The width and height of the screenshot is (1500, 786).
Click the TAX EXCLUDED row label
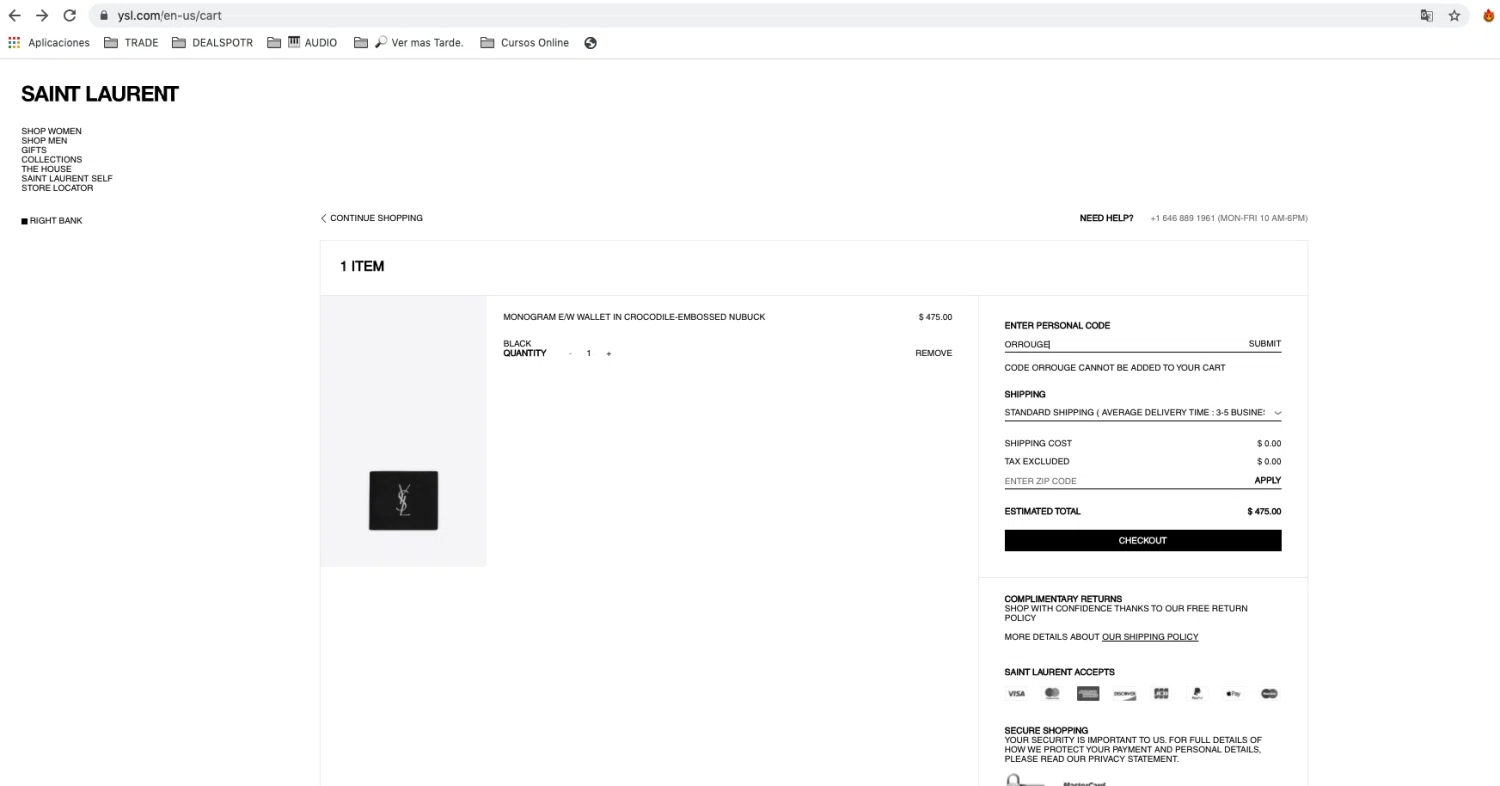coord(1037,461)
